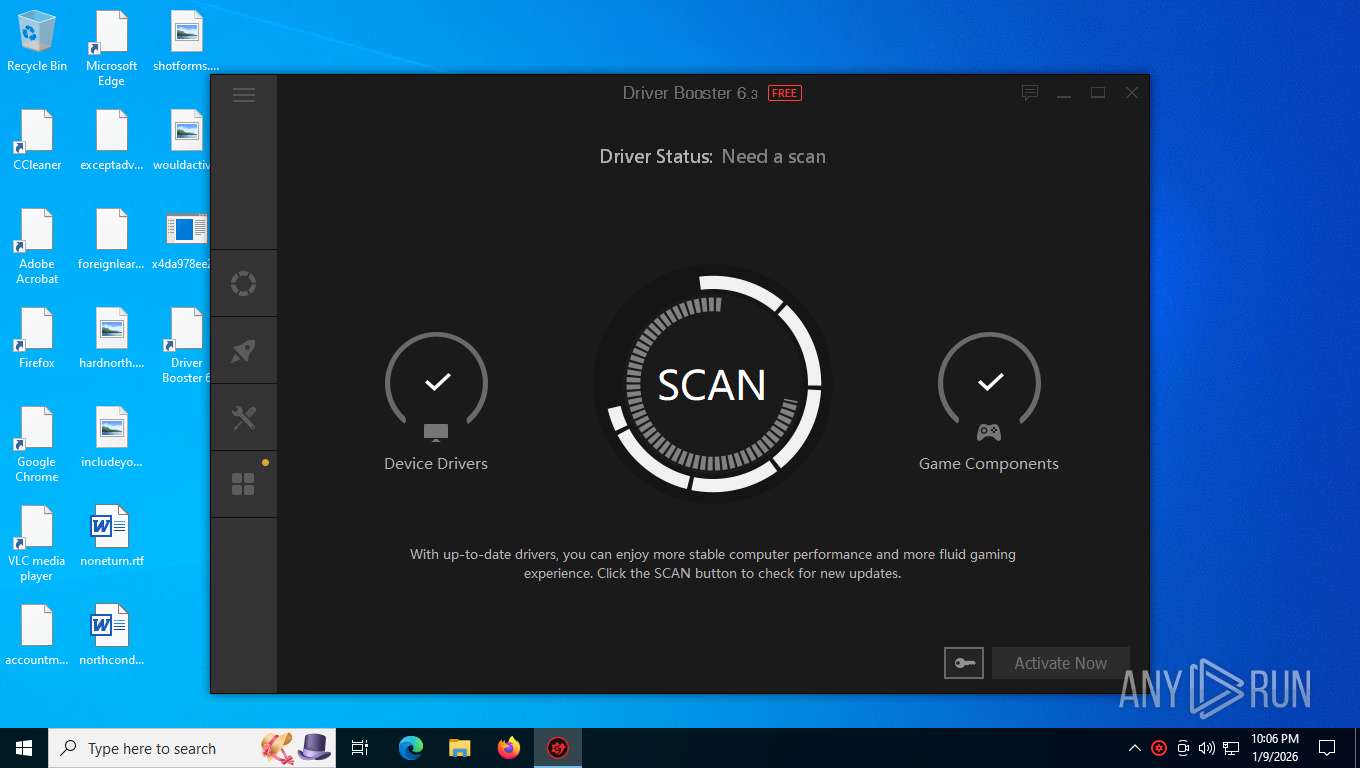The image size is (1360, 768).
Task: Open Firefox from the taskbar
Action: point(509,748)
